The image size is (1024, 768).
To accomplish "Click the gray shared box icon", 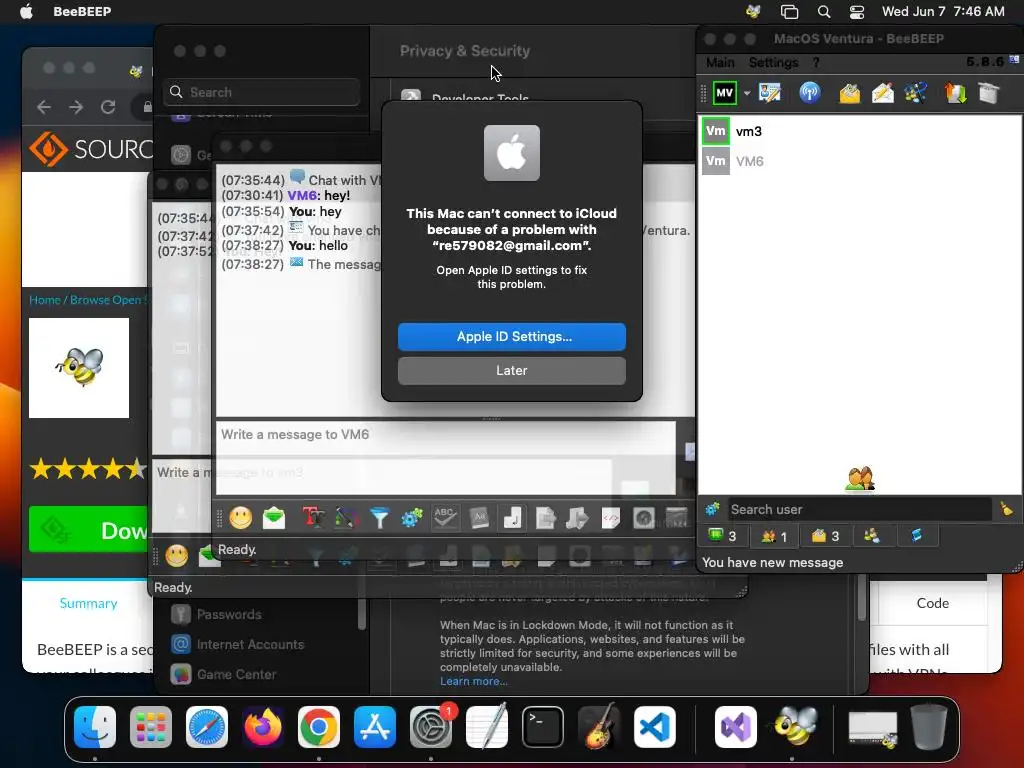I will (989, 93).
